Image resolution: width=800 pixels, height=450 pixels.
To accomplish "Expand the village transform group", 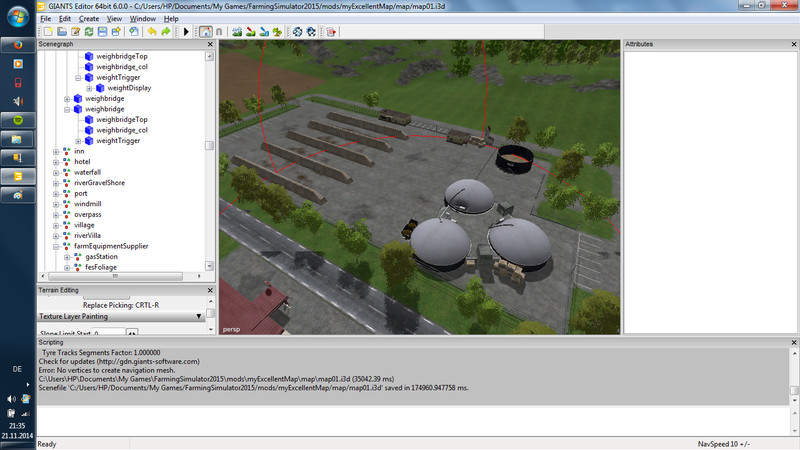I will [x=56, y=226].
